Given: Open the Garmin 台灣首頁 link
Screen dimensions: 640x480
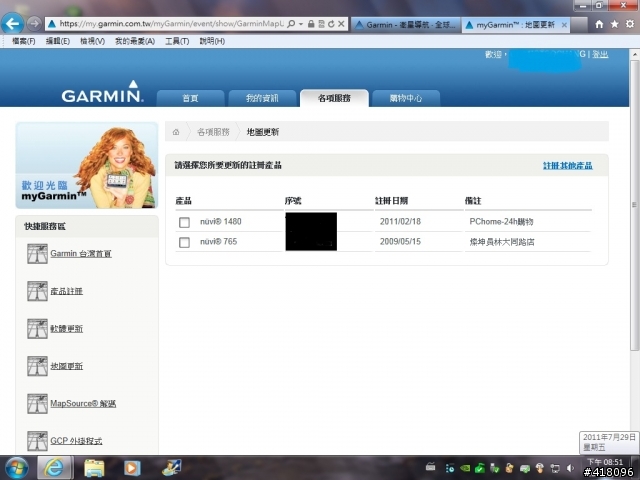Looking at the screenshot, I should pyautogui.click(x=81, y=253).
